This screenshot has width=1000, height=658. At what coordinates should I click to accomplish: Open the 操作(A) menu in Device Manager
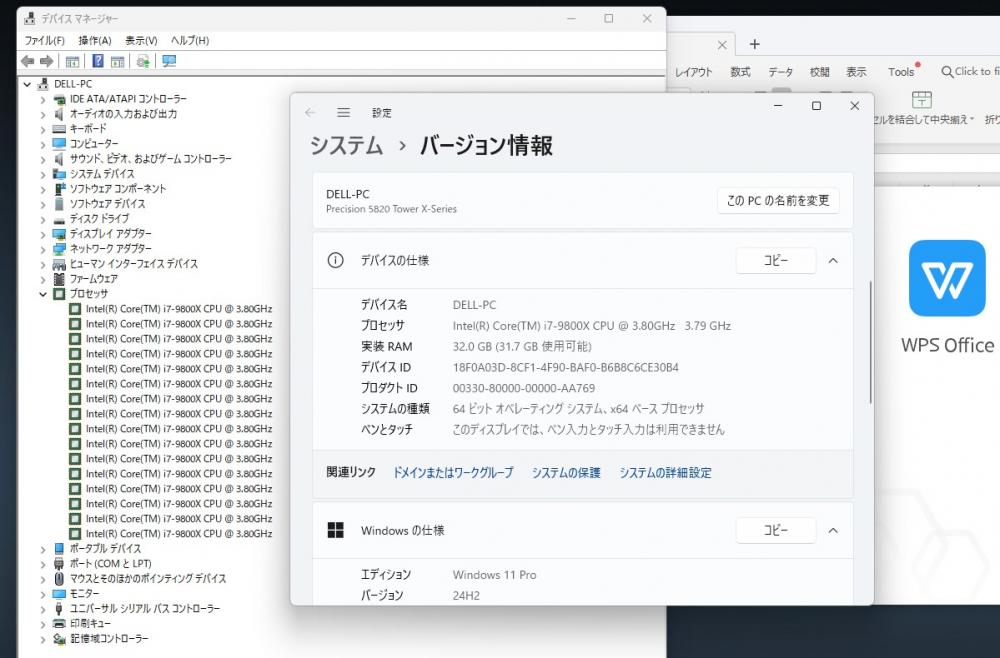[x=95, y=40]
